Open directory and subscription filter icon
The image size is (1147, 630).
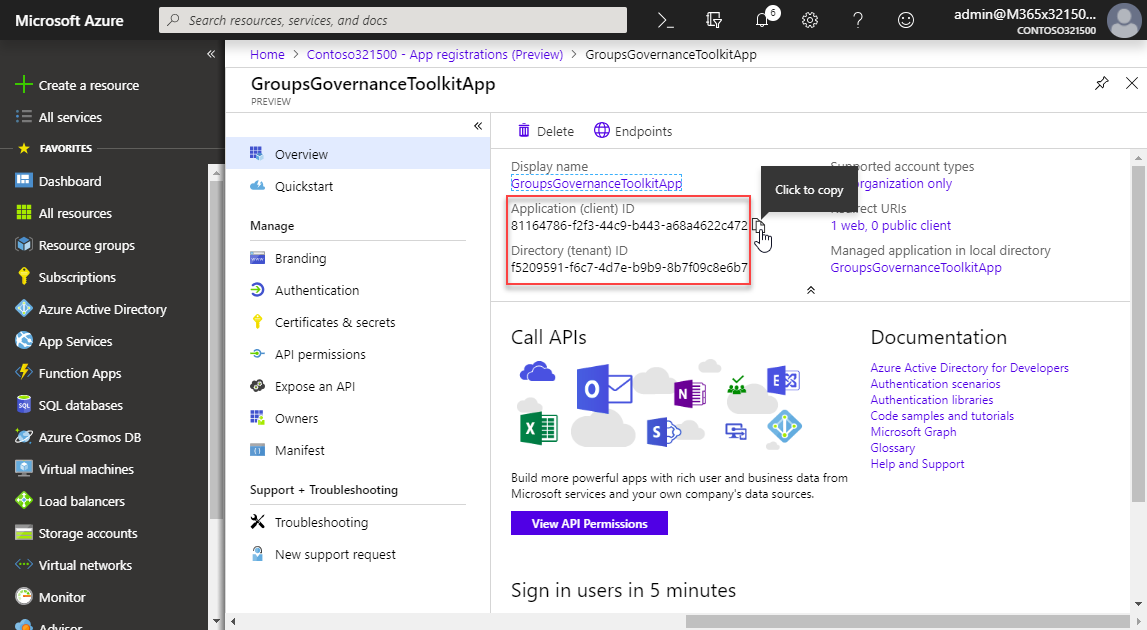[713, 20]
